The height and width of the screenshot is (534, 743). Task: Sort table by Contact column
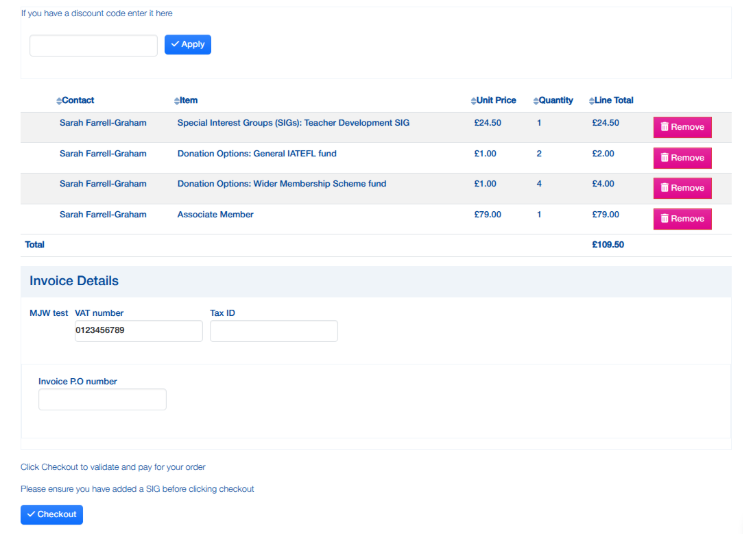tap(76, 100)
